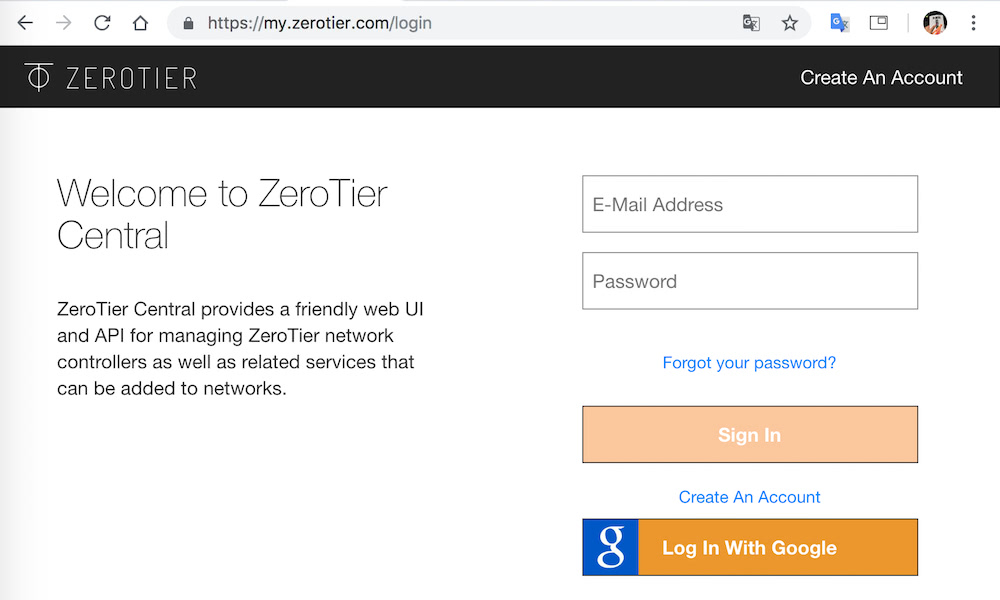Go to the browser home icon
Viewport: 1000px width, 600px height.
tap(140, 23)
